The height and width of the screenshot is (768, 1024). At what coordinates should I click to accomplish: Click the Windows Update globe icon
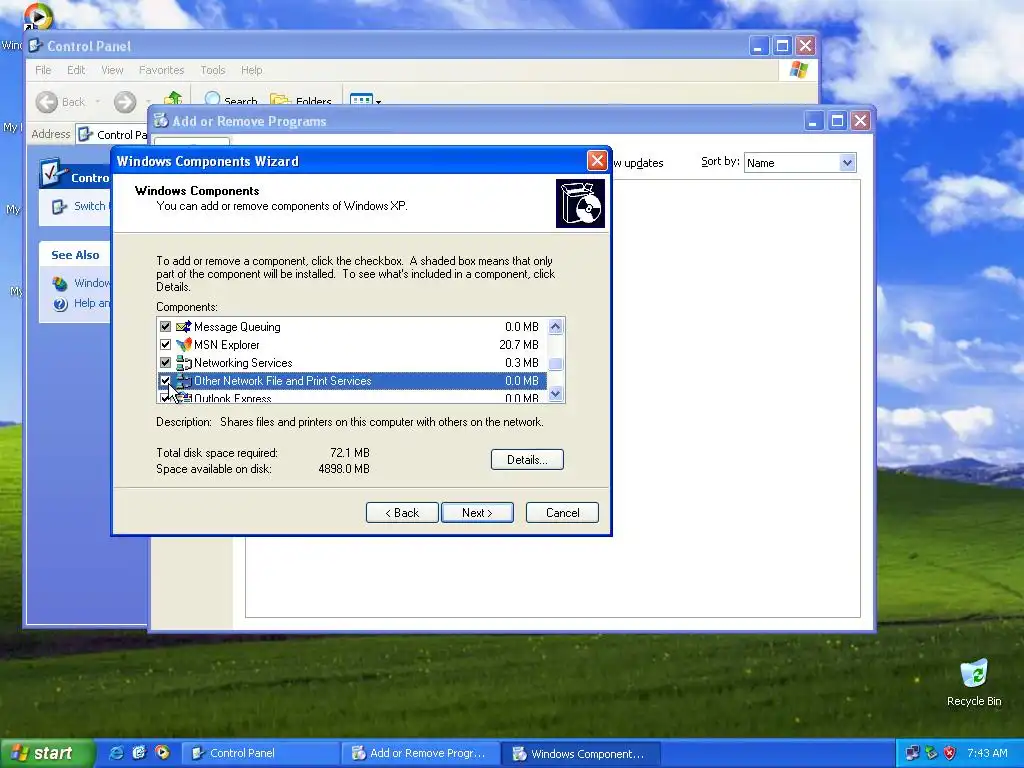60,283
